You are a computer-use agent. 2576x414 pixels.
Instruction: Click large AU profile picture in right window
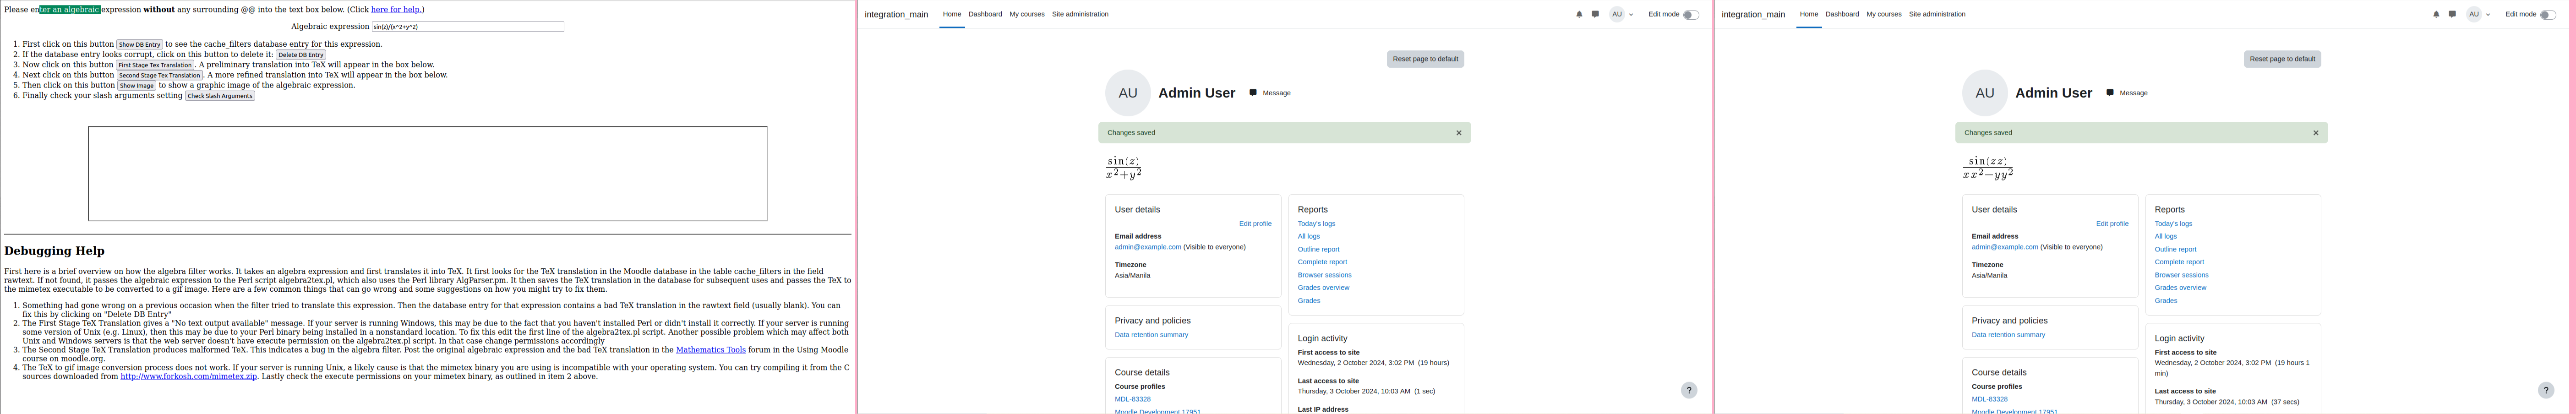pos(1985,93)
